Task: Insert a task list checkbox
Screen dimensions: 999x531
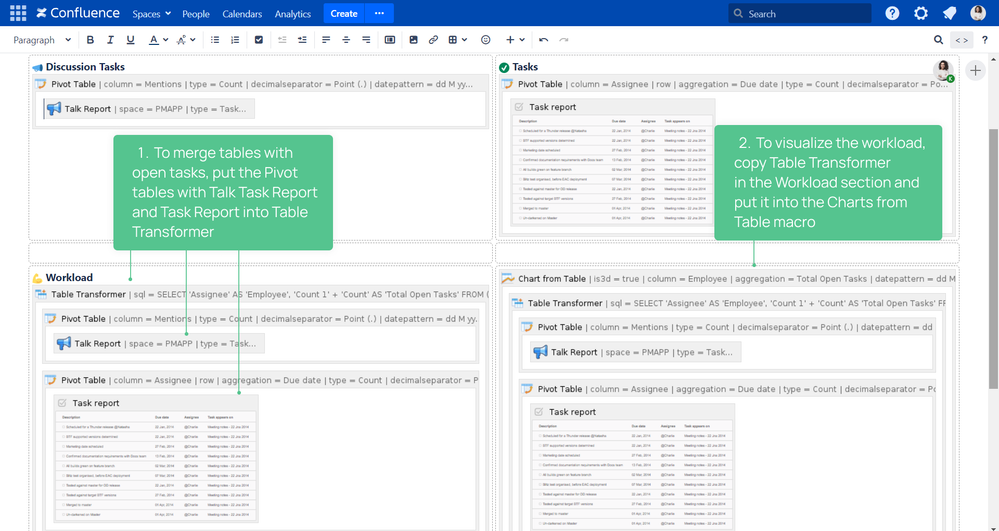Action: [x=259, y=40]
